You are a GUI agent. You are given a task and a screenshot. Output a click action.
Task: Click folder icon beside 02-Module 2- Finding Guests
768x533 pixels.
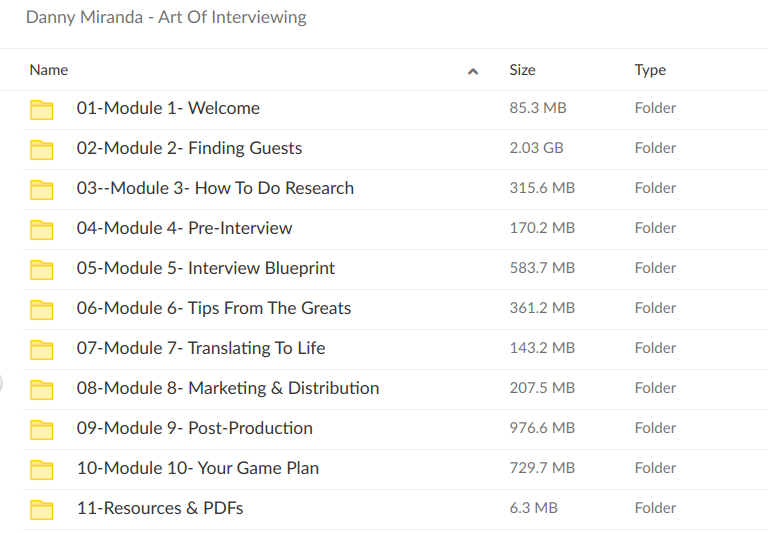point(41,149)
